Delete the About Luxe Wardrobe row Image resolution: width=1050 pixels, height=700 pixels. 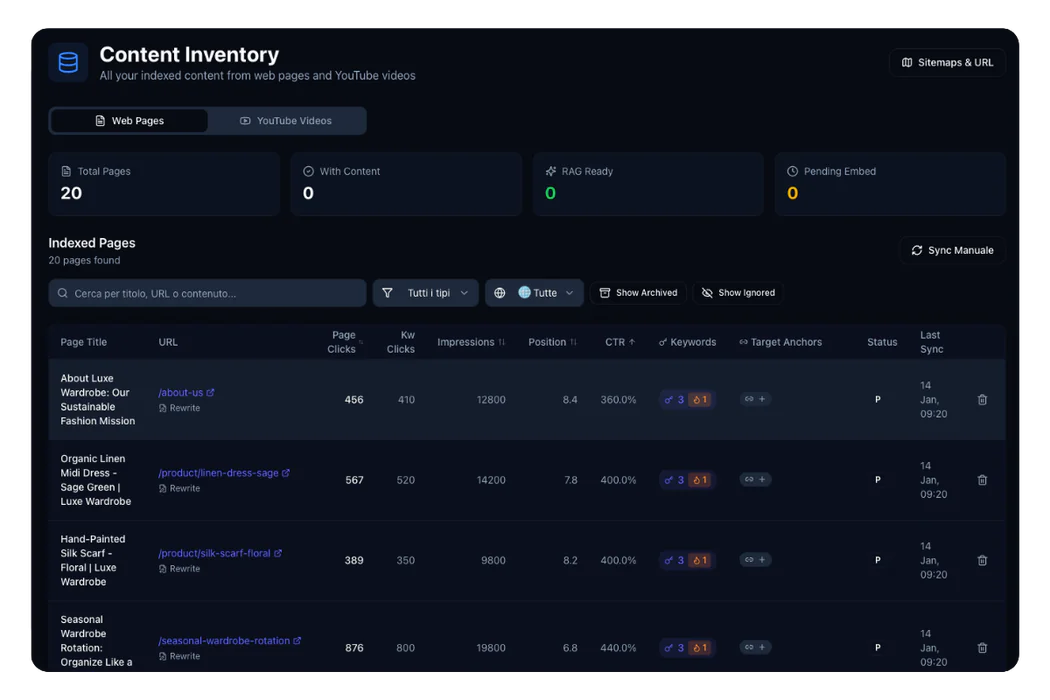coord(982,400)
